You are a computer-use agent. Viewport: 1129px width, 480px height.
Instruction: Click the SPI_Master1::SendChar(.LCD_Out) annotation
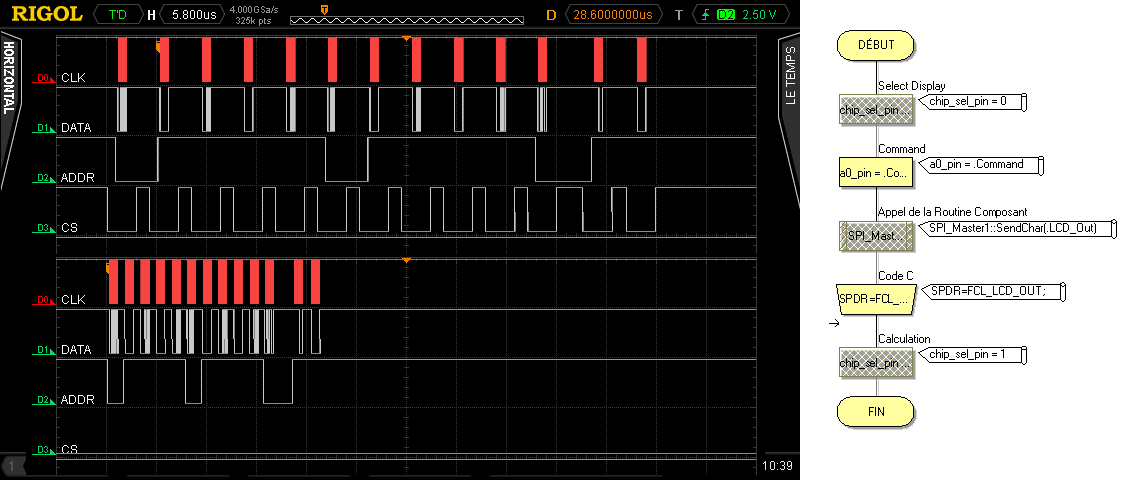click(1017, 228)
